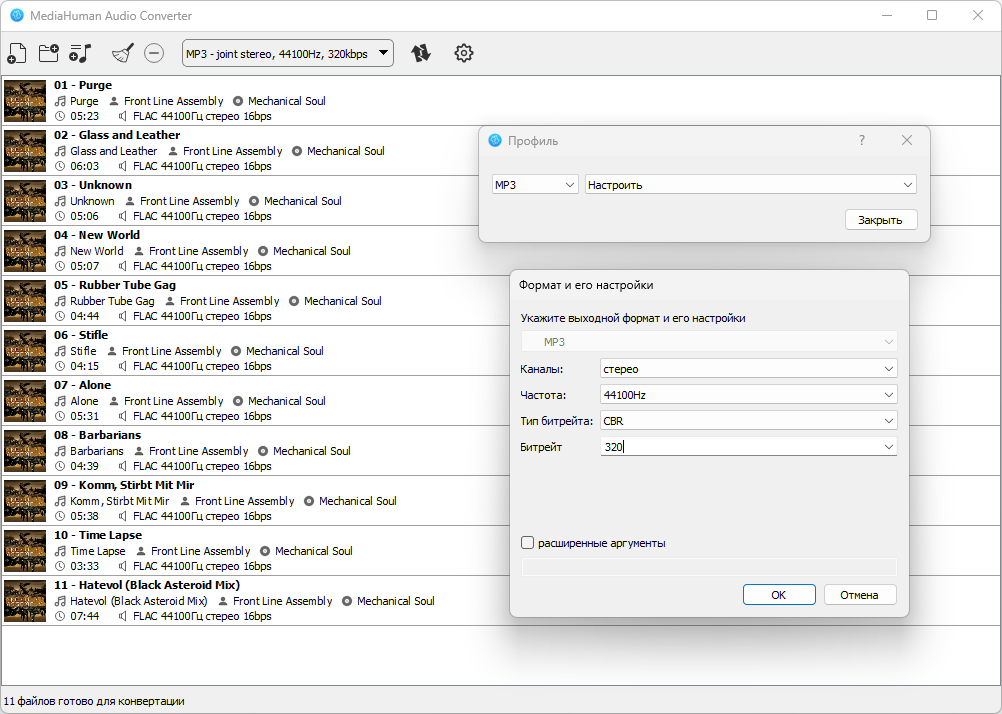1002x714 pixels.
Task: Maximize the MediaHuman Audio Converter window
Action: [x=932, y=15]
